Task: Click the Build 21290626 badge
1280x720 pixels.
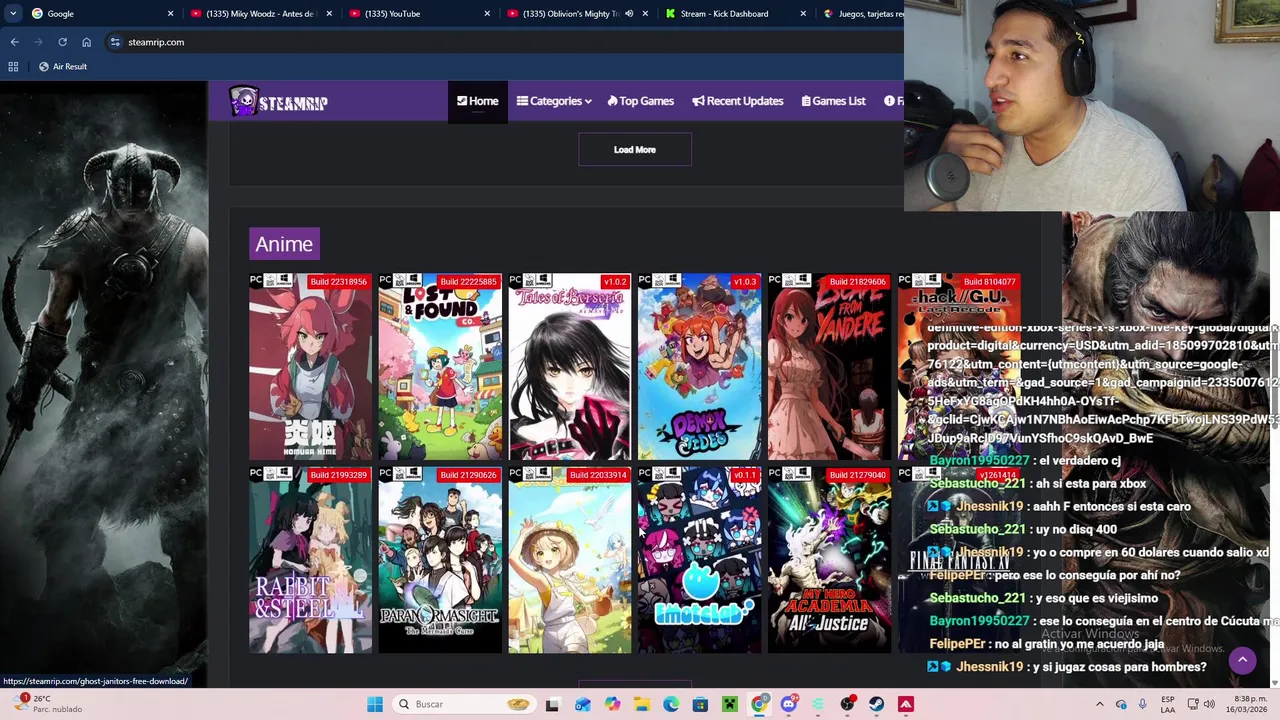Action: click(468, 475)
